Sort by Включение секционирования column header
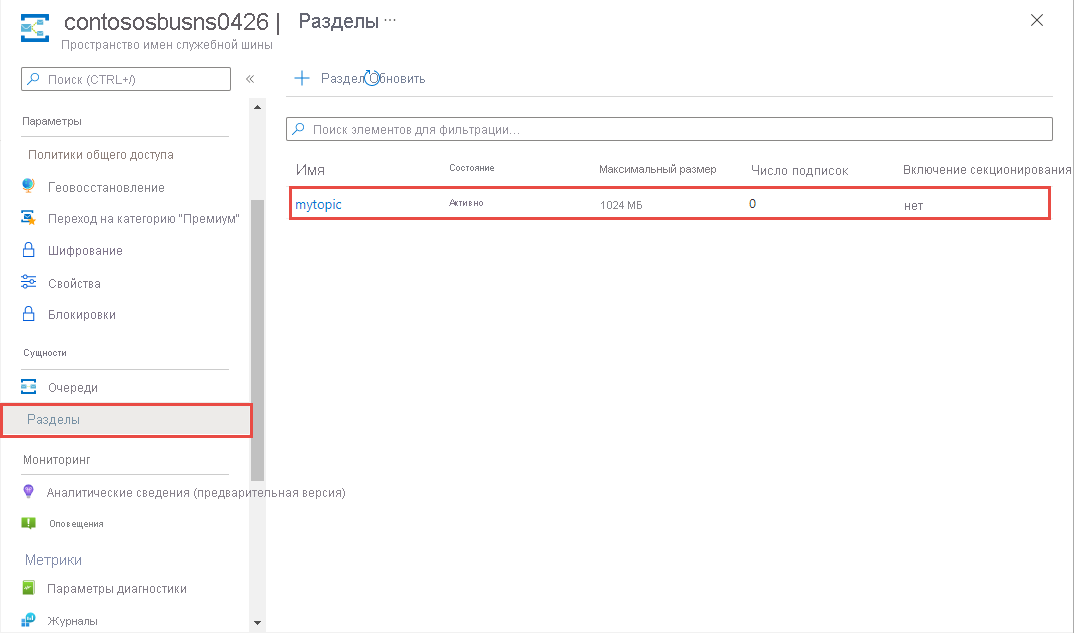 [x=986, y=169]
